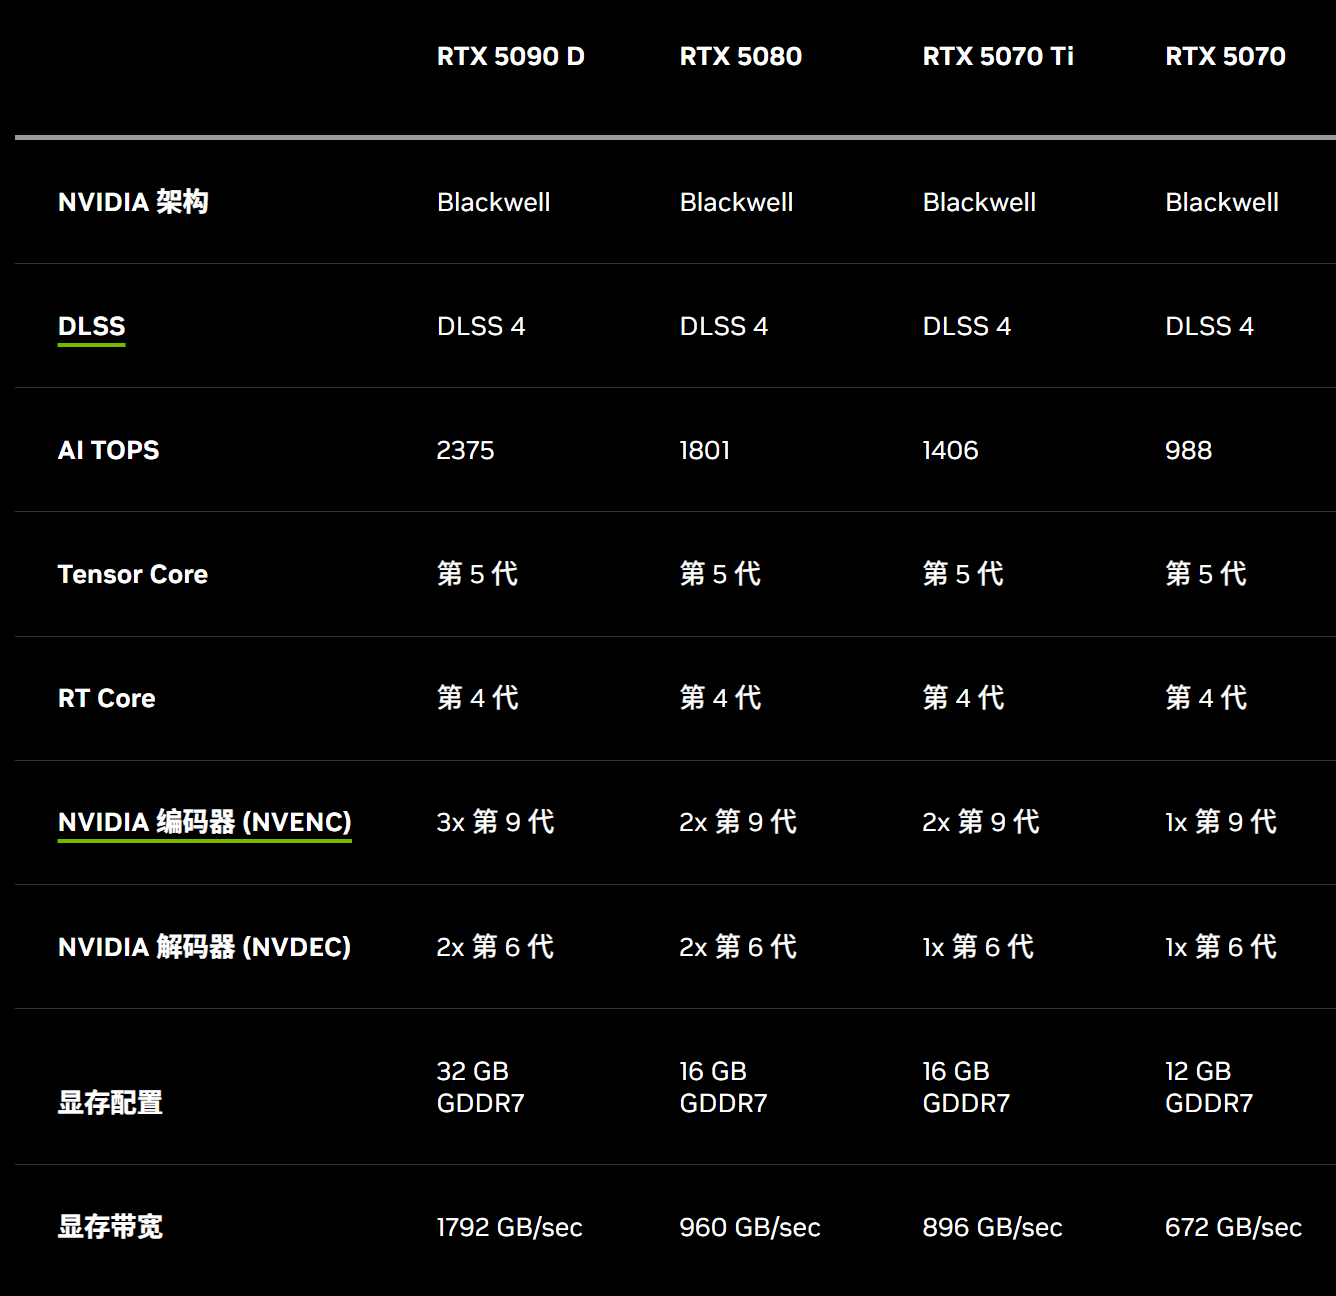Click the 显存带宽 row label
The height and width of the screenshot is (1296, 1336).
pyautogui.click(x=110, y=1226)
